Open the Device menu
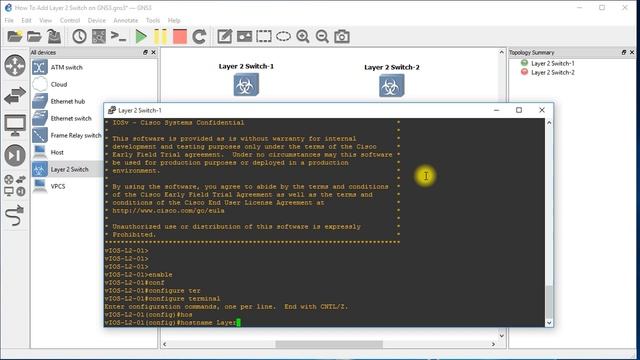The width and height of the screenshot is (640, 360). 97,20
